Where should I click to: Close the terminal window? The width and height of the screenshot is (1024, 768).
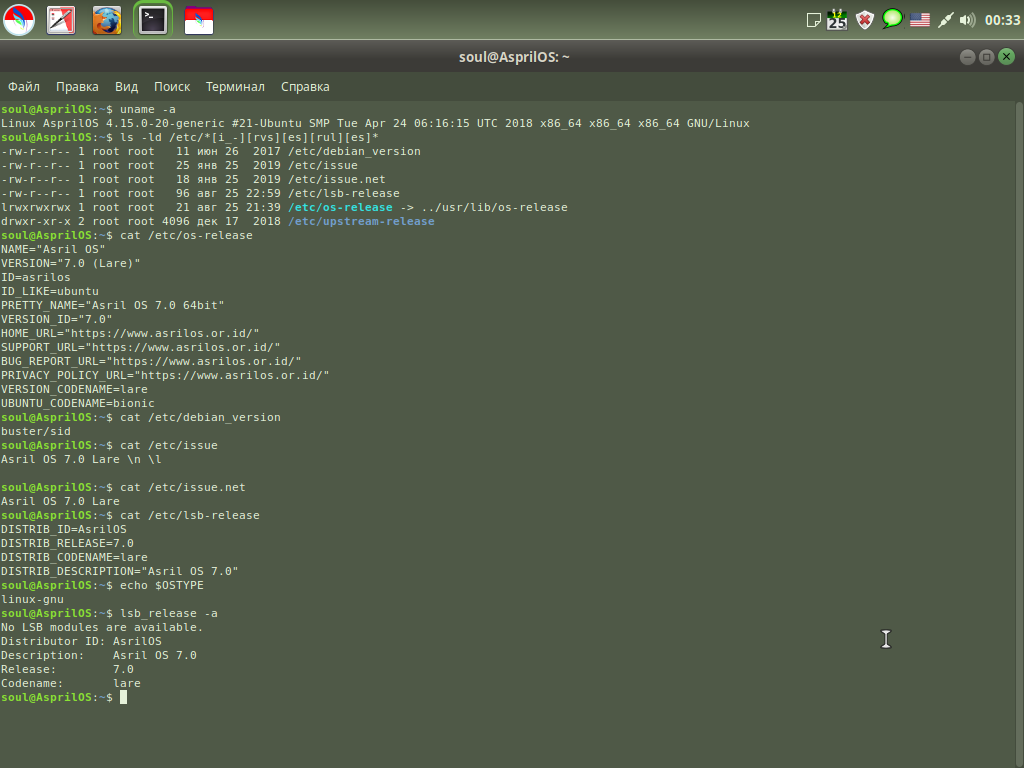pos(1006,57)
